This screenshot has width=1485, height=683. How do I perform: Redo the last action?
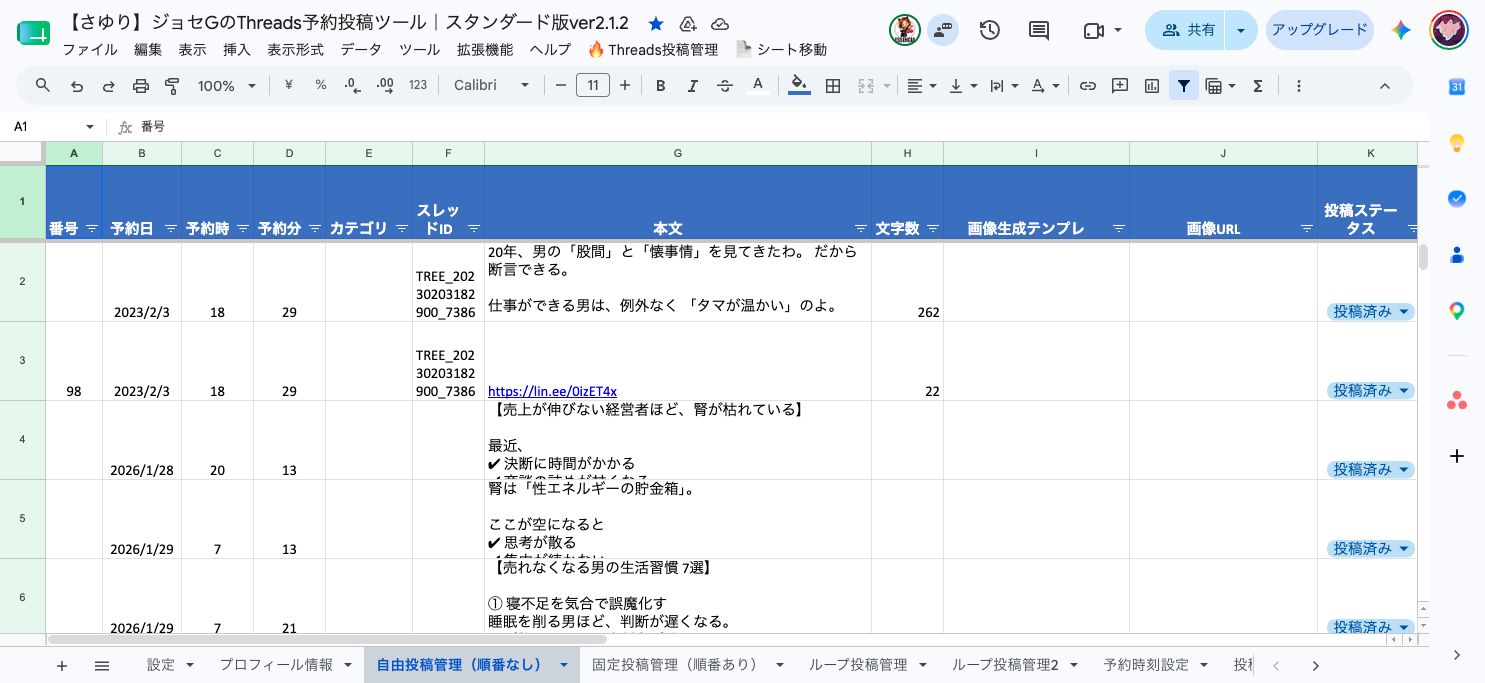click(x=108, y=86)
